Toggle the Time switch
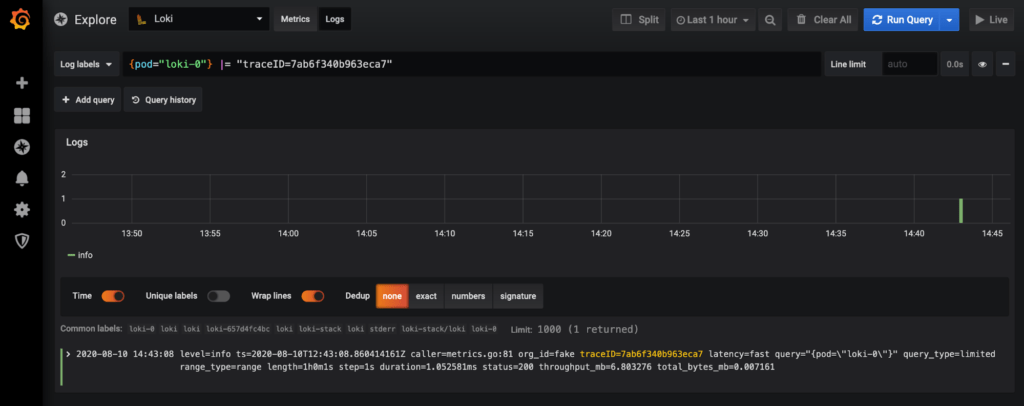The image size is (1024, 406). pos(112,296)
